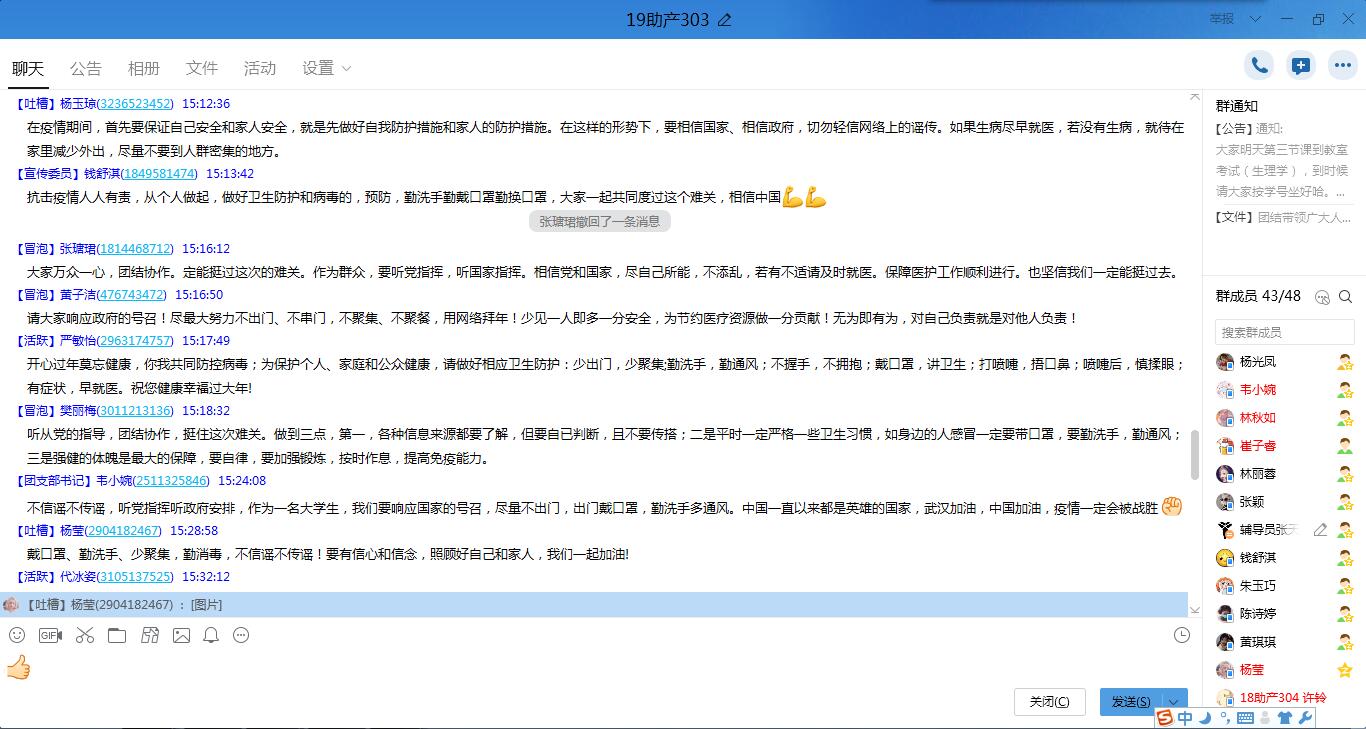Toggle Sogou full/half-width moon icon
This screenshot has width=1366, height=729.
tap(1206, 718)
